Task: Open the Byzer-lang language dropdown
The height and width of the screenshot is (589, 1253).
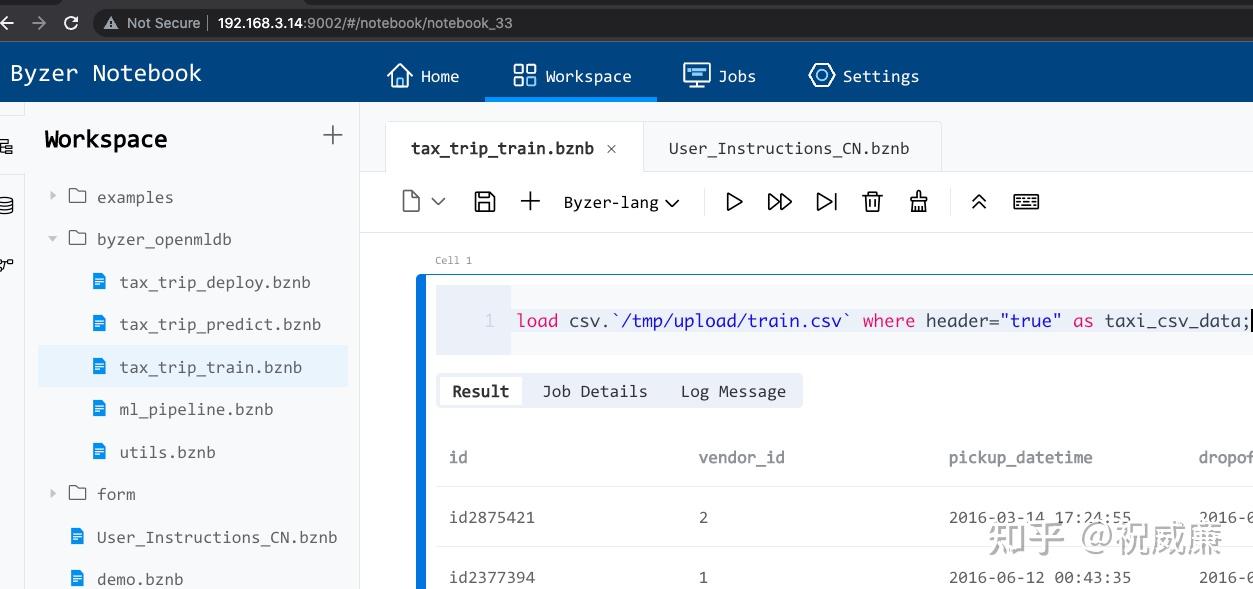Action: [621, 203]
